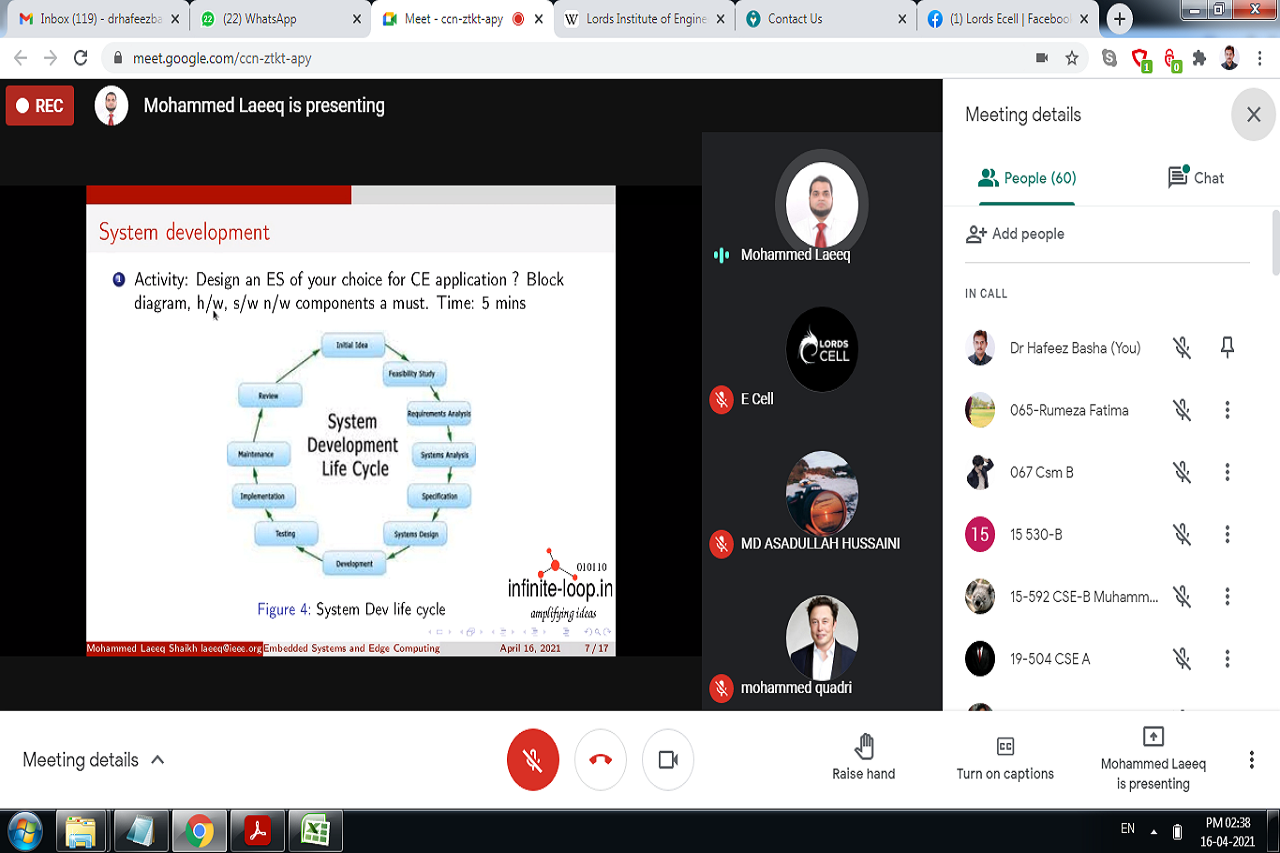Open Excel from the Windows taskbar

click(x=316, y=831)
